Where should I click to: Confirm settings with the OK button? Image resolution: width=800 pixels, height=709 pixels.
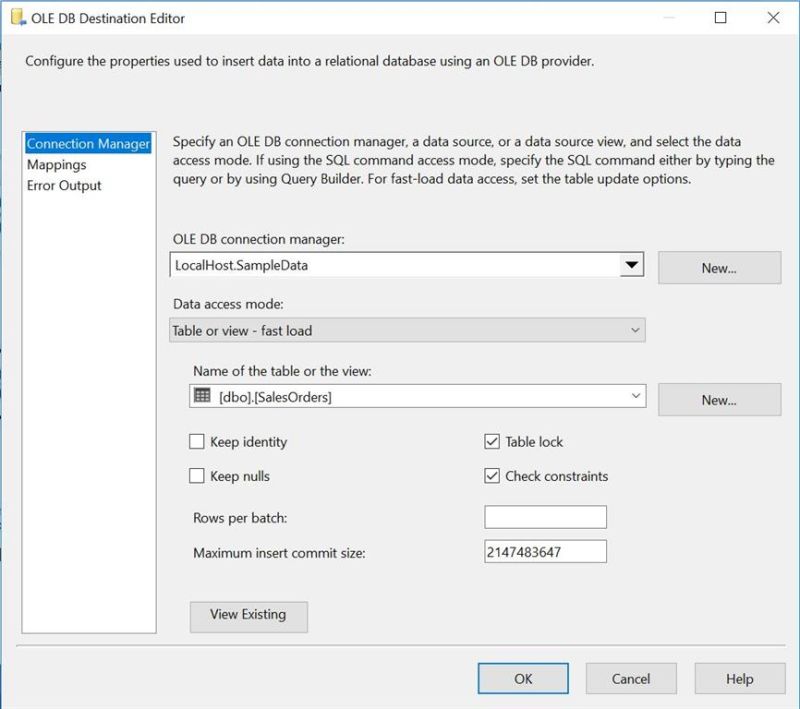(x=522, y=678)
